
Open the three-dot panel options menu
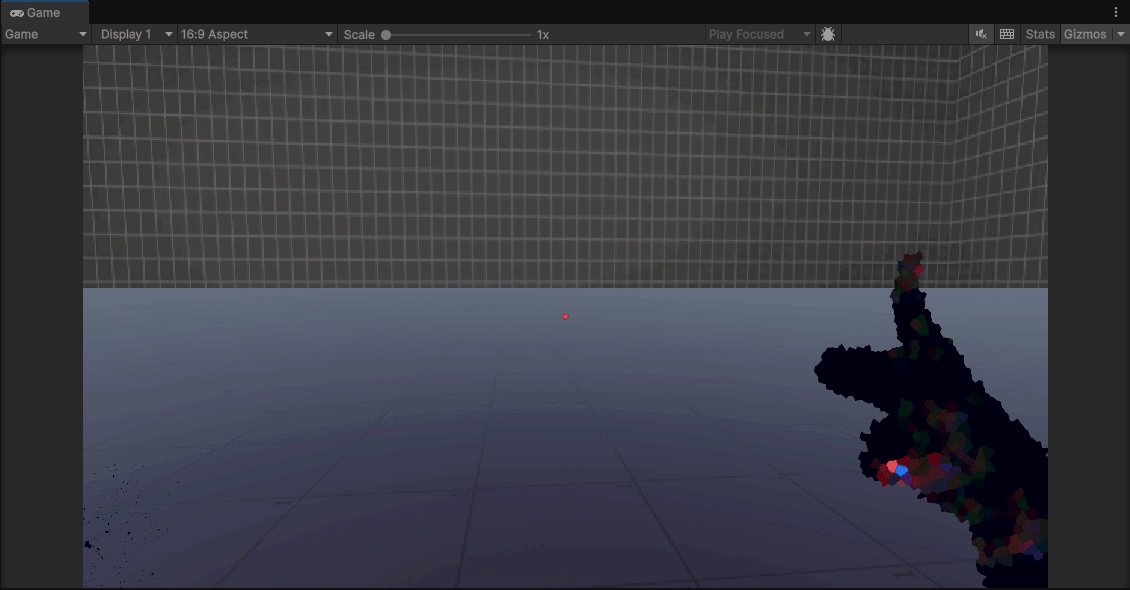tap(1116, 12)
